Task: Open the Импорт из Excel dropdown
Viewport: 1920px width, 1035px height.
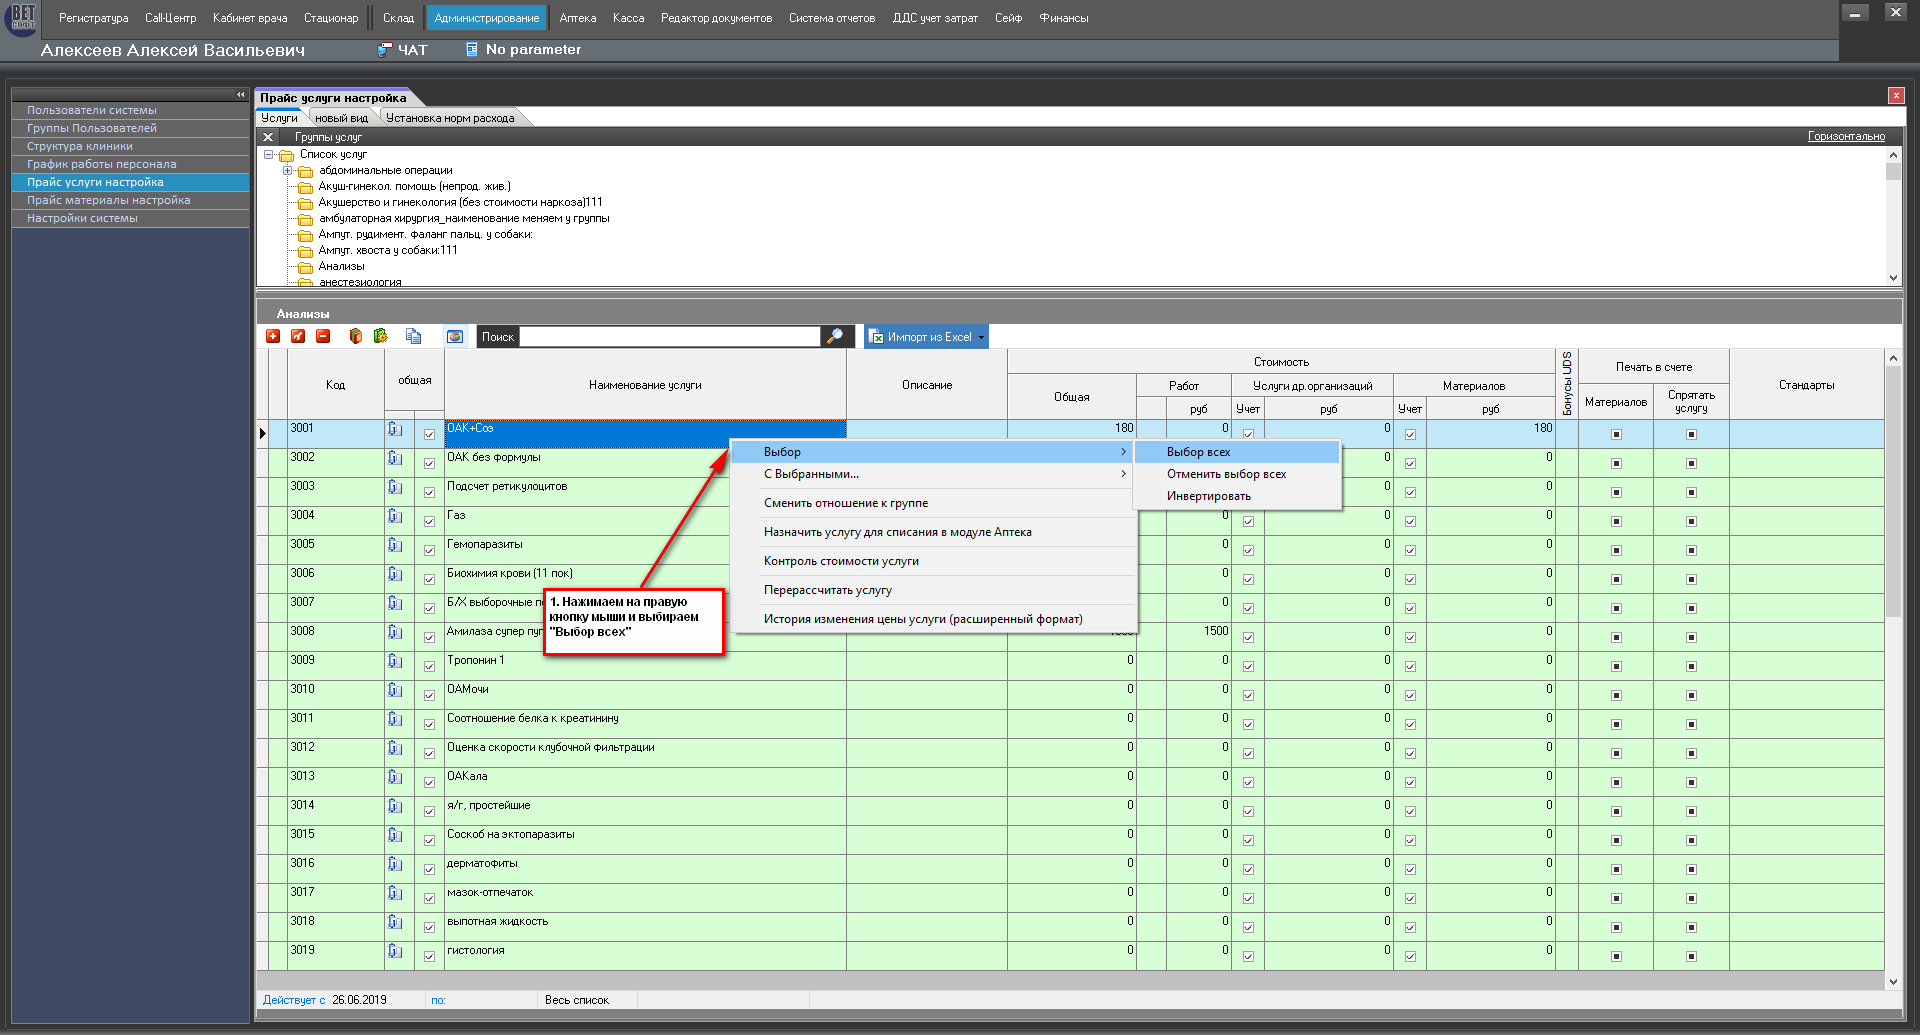Action: (981, 337)
